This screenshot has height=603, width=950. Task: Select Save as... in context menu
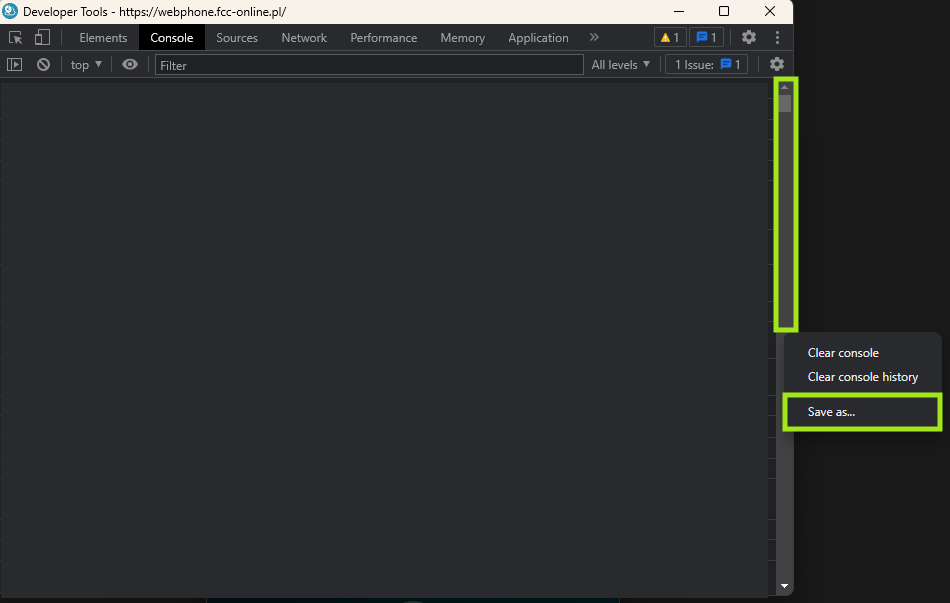tap(862, 412)
